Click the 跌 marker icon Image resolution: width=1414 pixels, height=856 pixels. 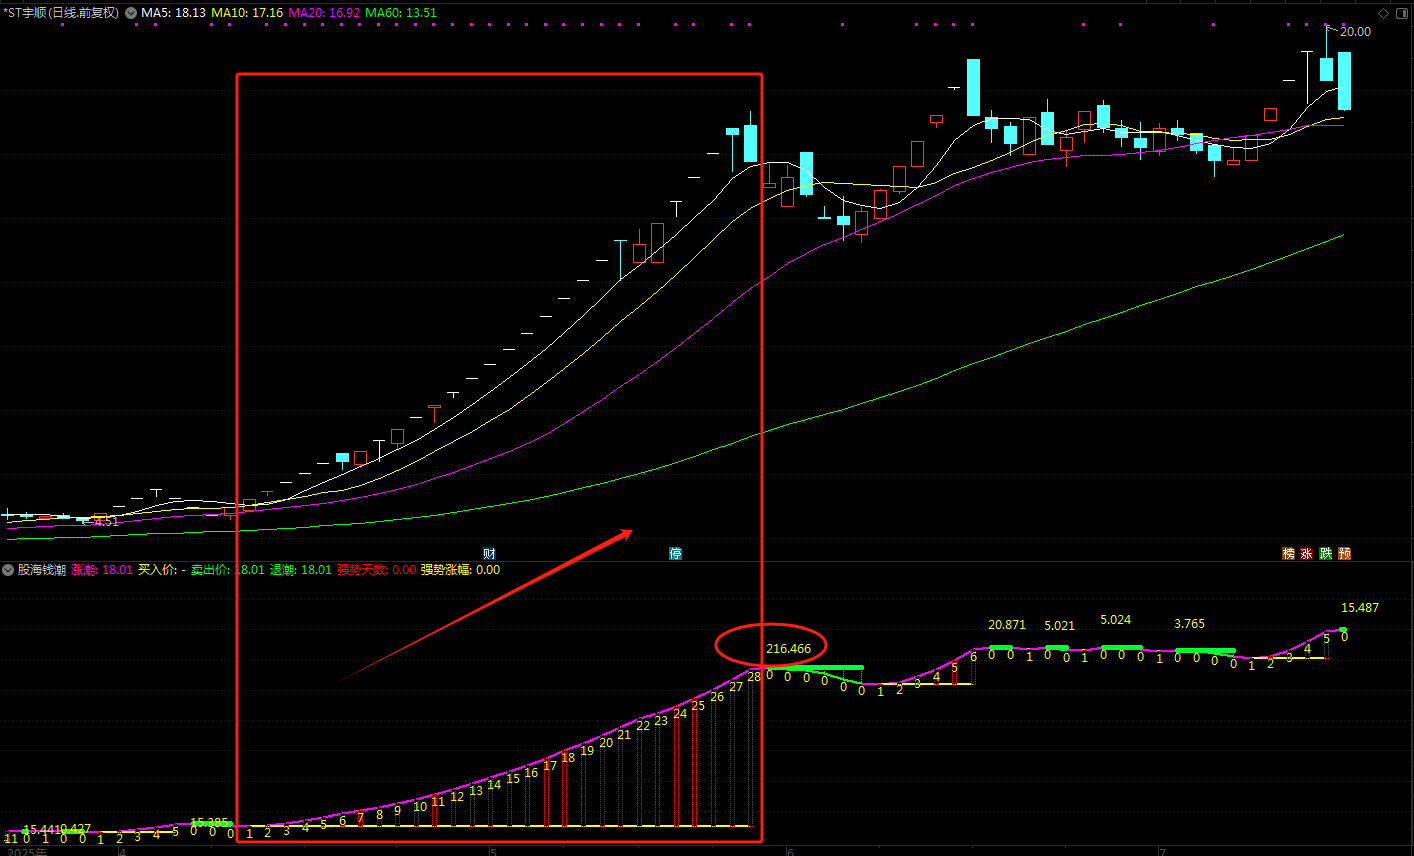pos(1326,553)
